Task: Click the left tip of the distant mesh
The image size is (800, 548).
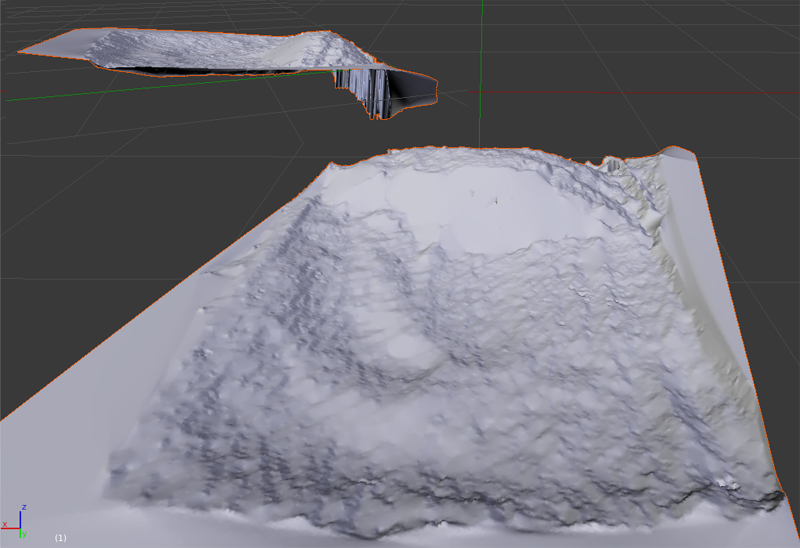Action: click(22, 50)
